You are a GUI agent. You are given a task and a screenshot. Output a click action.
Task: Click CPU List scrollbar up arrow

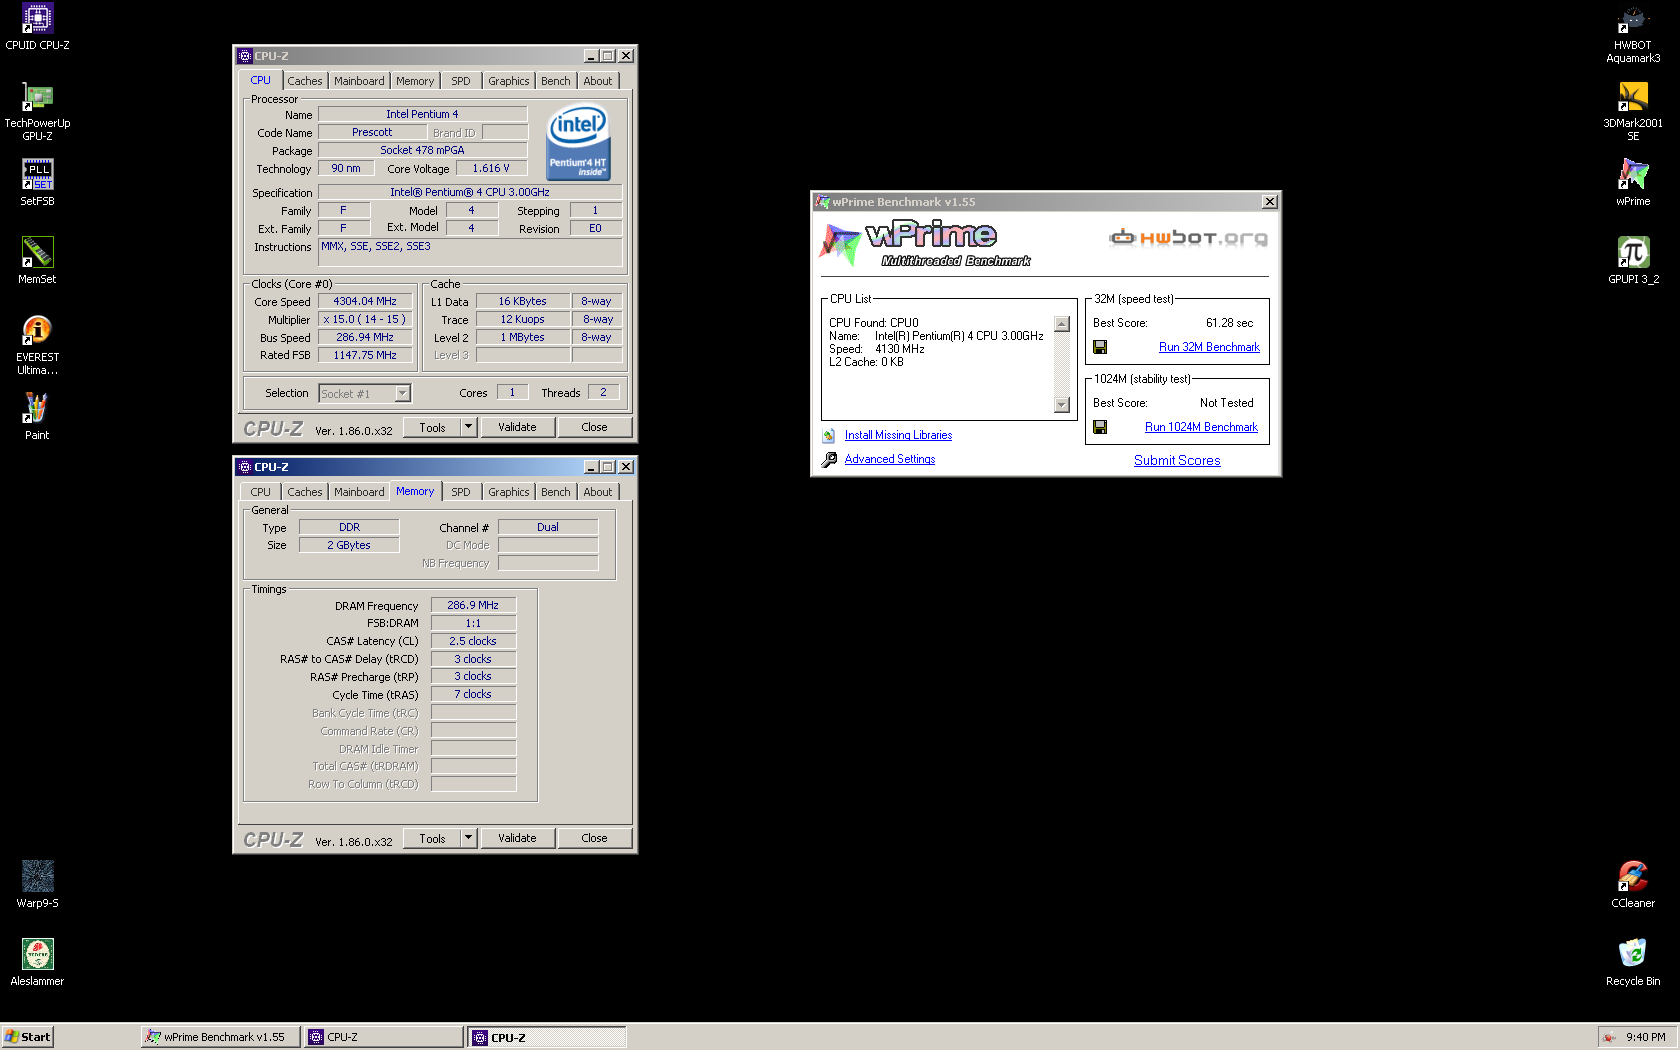[1062, 324]
